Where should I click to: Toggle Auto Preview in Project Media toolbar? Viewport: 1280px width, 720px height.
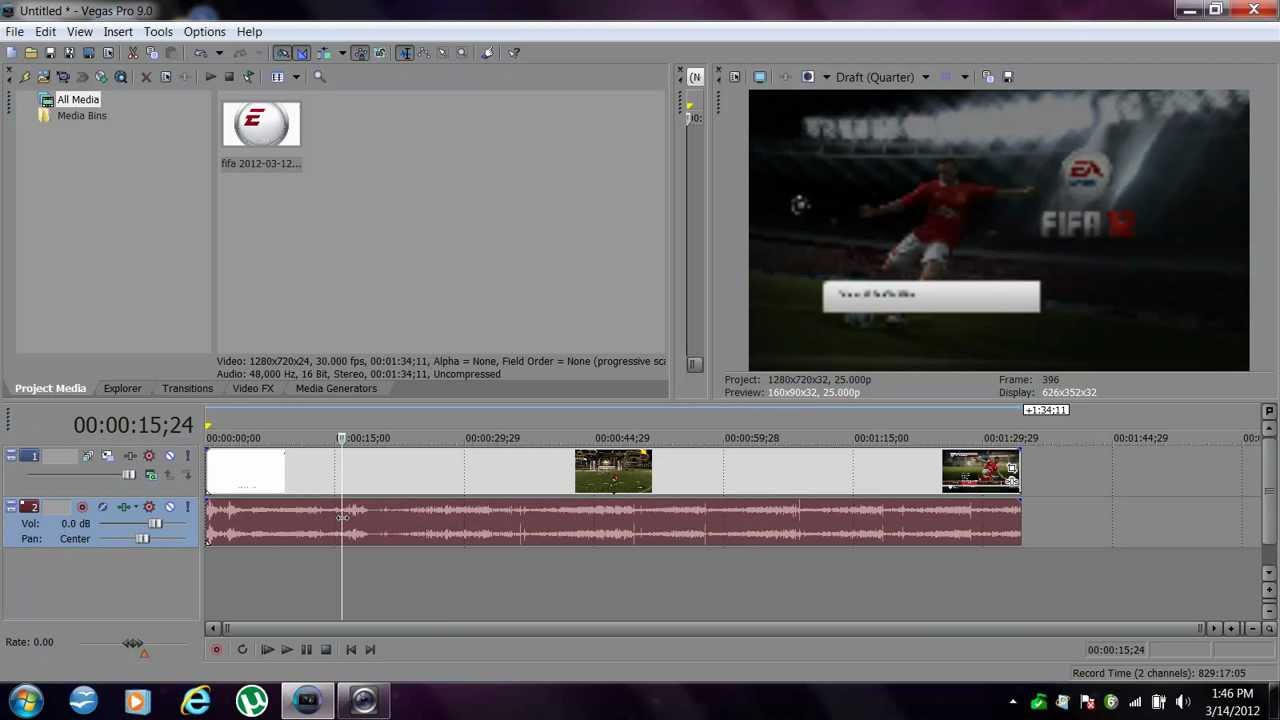pyautogui.click(x=248, y=77)
